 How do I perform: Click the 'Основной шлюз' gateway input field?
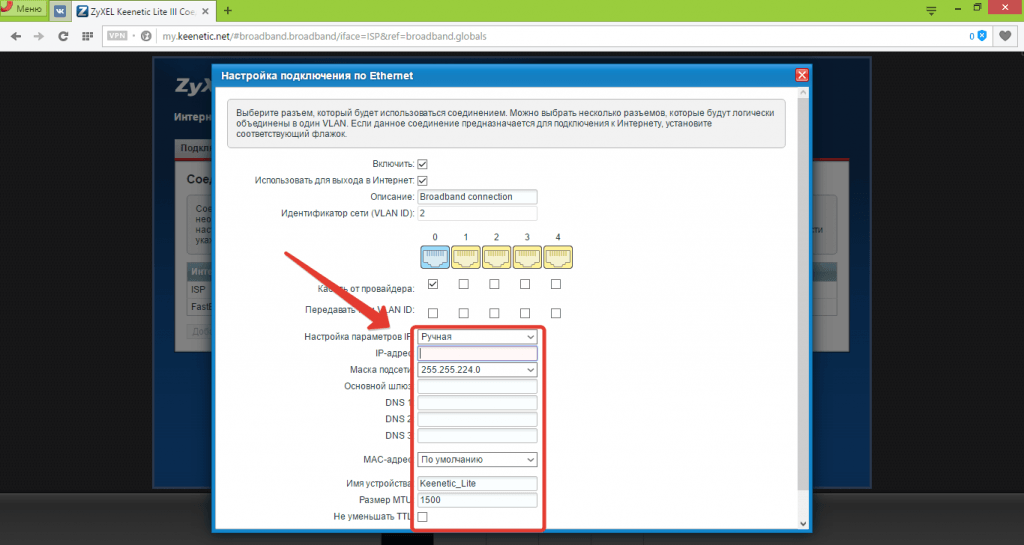point(477,386)
